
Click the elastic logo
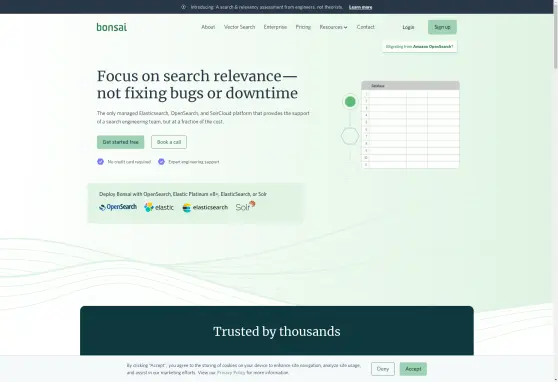point(159,207)
